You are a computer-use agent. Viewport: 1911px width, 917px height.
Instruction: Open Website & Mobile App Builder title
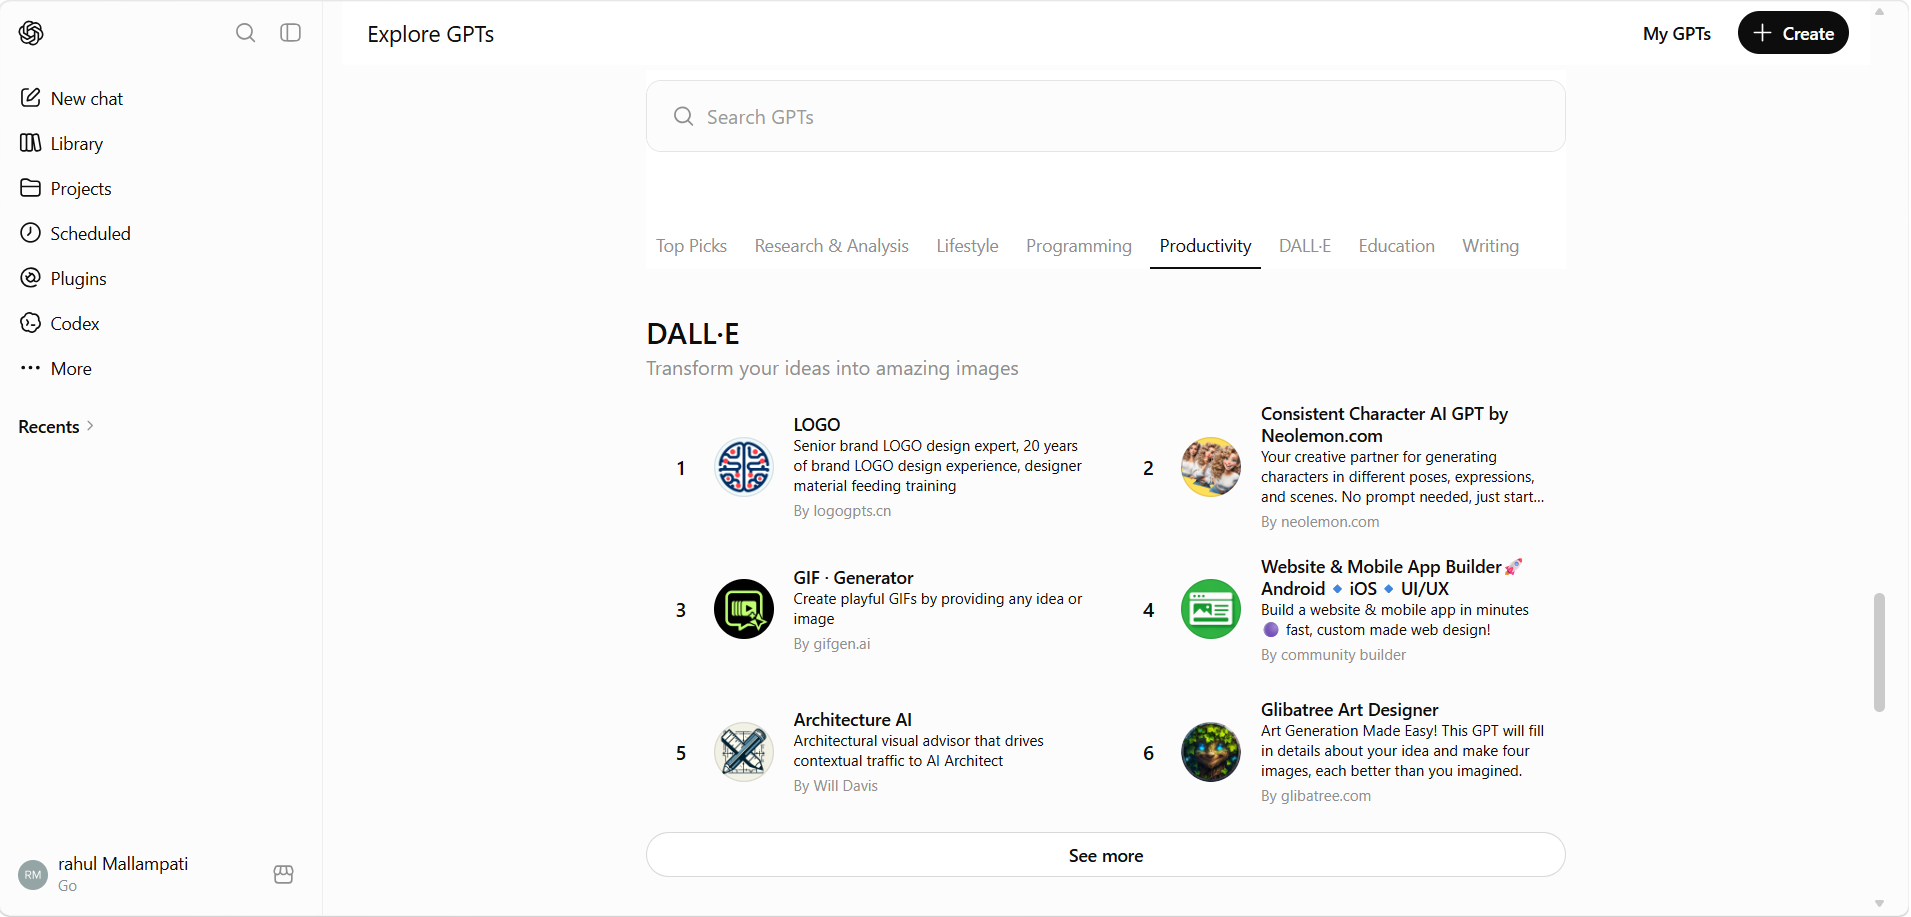[x=1392, y=578]
